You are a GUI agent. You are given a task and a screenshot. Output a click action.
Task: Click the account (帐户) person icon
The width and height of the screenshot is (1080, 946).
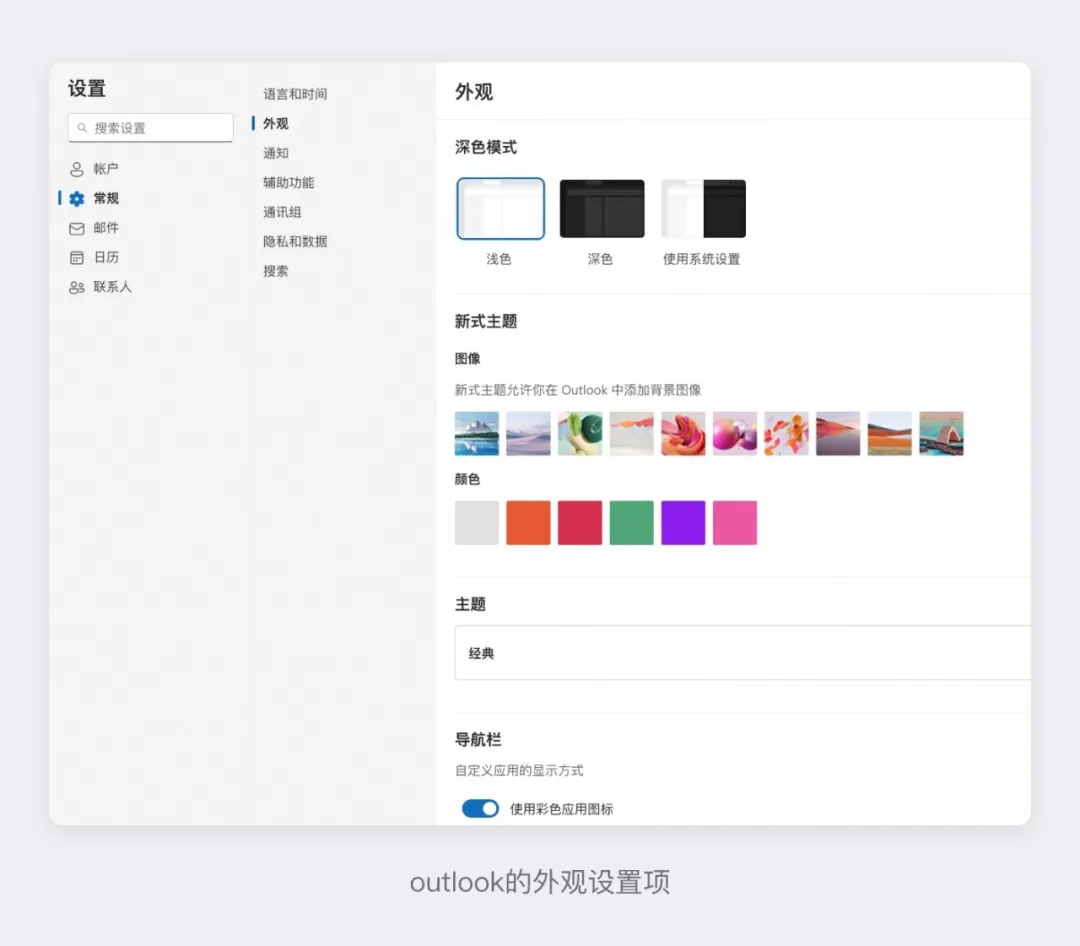[x=76, y=169]
